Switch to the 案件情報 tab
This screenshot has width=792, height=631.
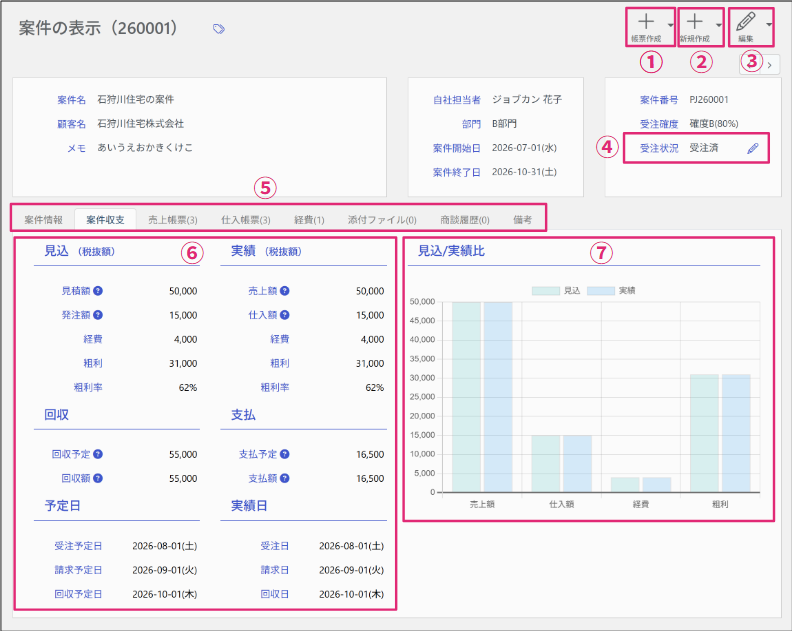[43, 220]
